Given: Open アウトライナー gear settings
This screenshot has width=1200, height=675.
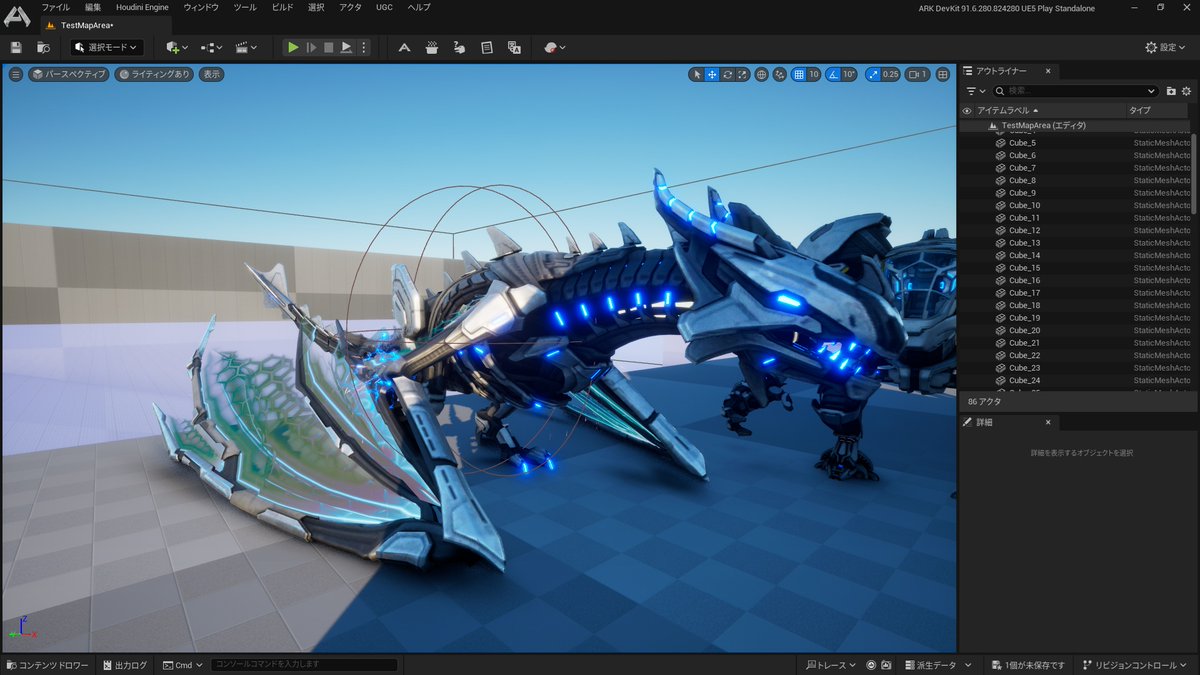Looking at the screenshot, I should [1187, 91].
